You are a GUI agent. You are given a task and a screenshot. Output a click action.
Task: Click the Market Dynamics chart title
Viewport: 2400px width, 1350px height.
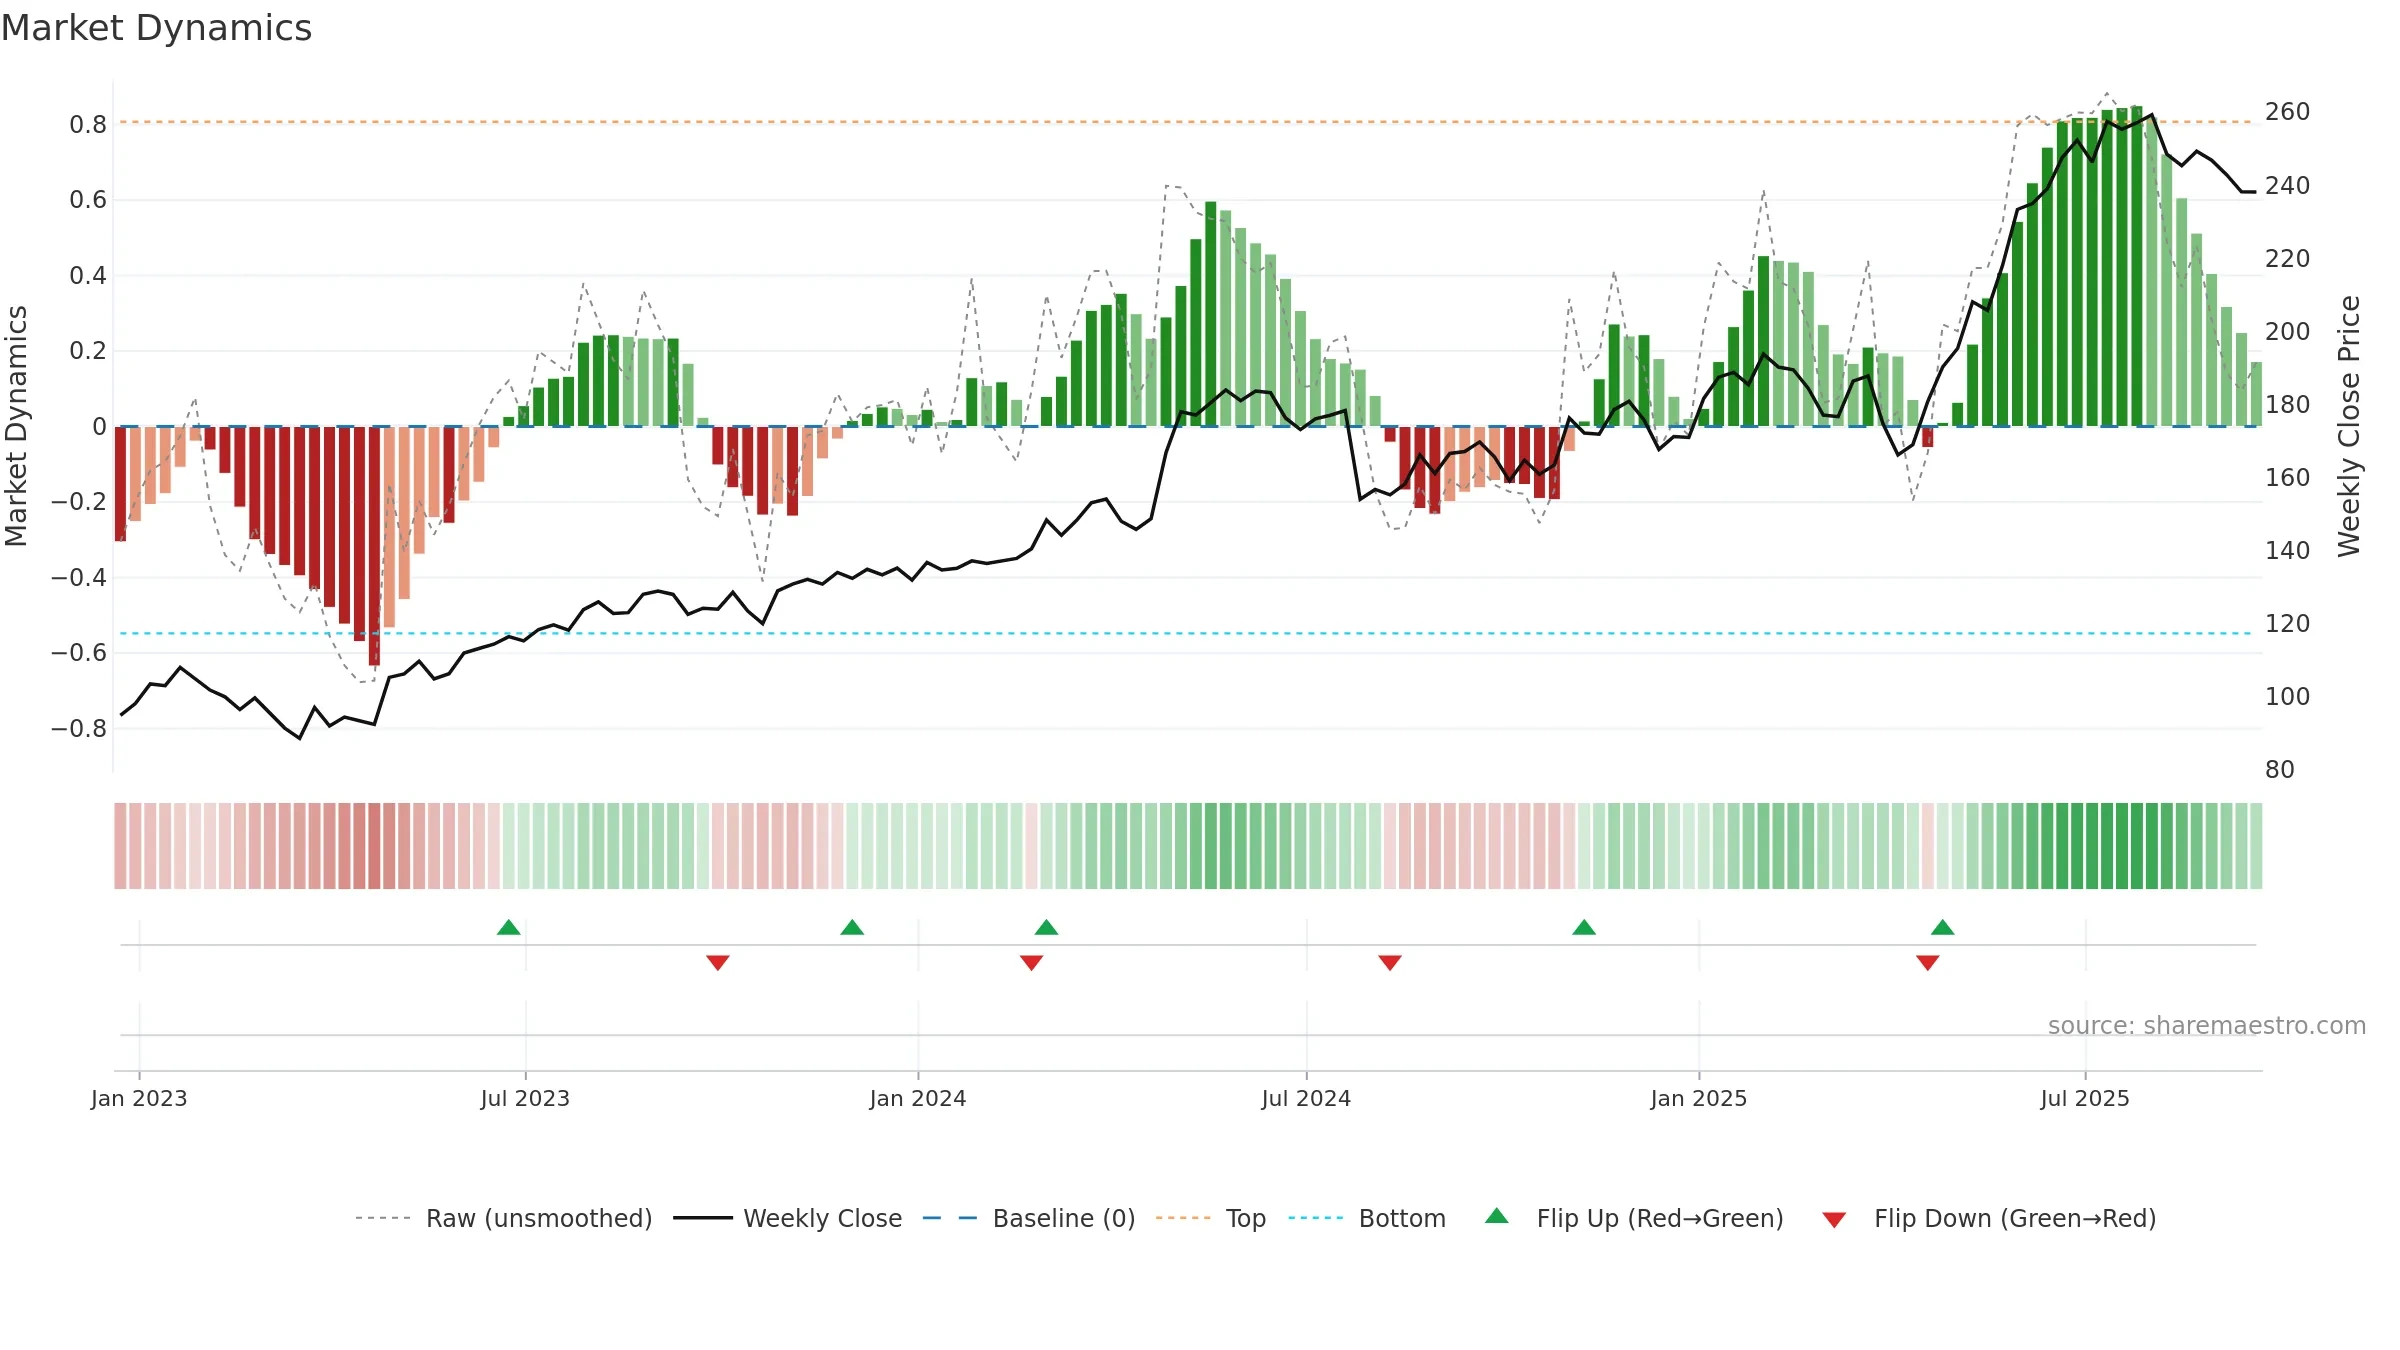coord(157,28)
